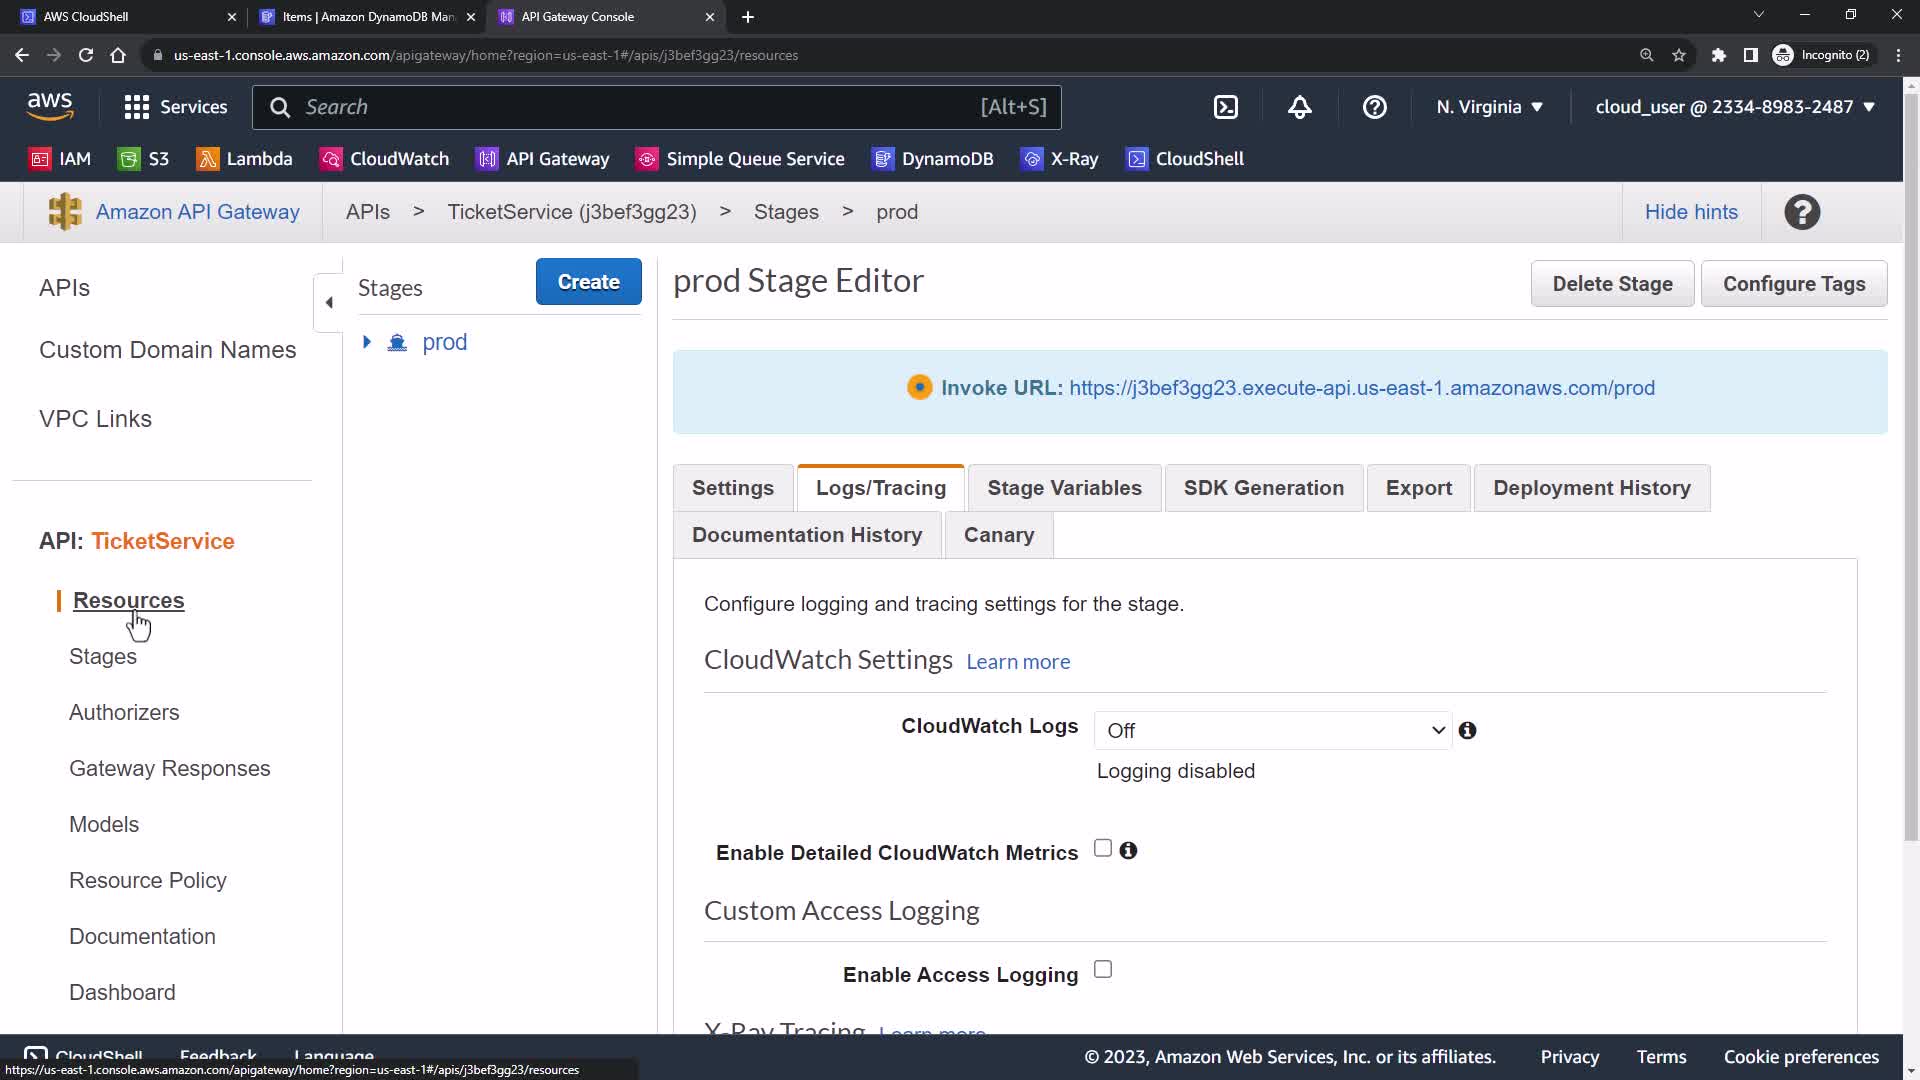Image resolution: width=1920 pixels, height=1080 pixels.
Task: Open the AWS support help icon
Action: click(x=1374, y=107)
